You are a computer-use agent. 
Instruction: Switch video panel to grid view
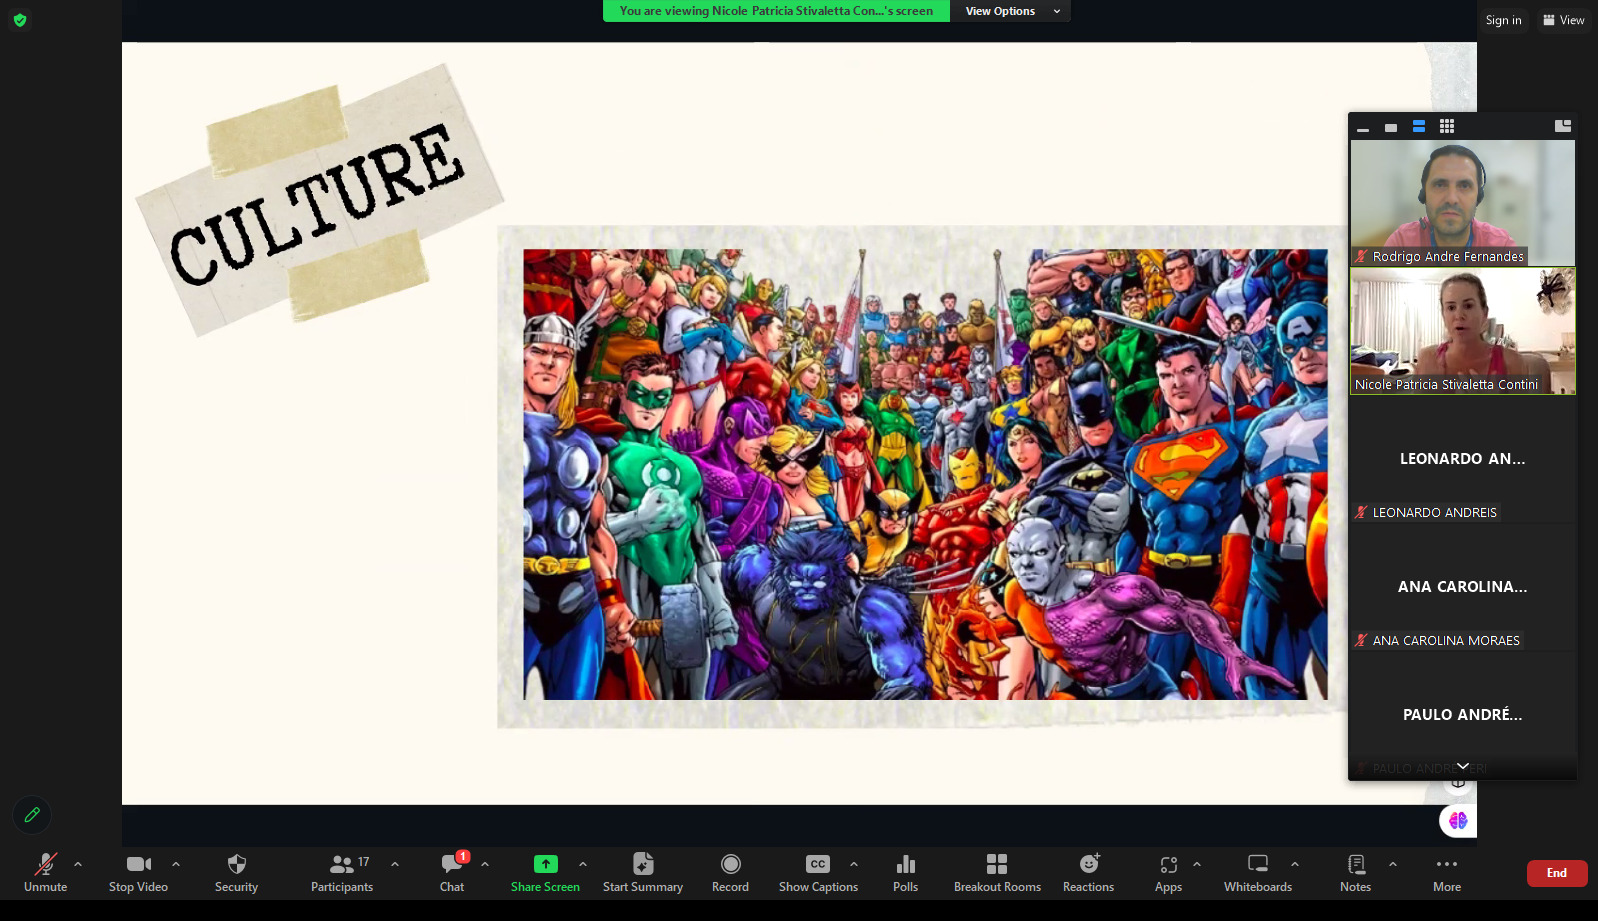(1446, 126)
